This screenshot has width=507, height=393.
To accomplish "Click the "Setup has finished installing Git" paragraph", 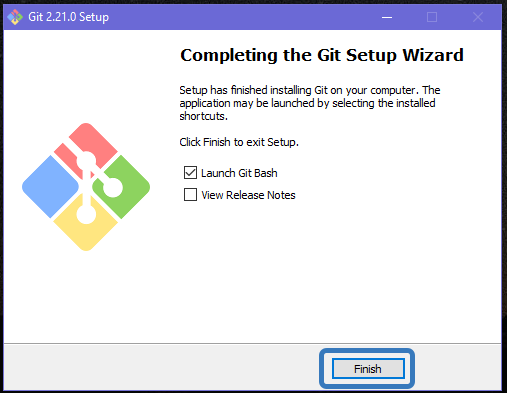I will [x=310, y=103].
